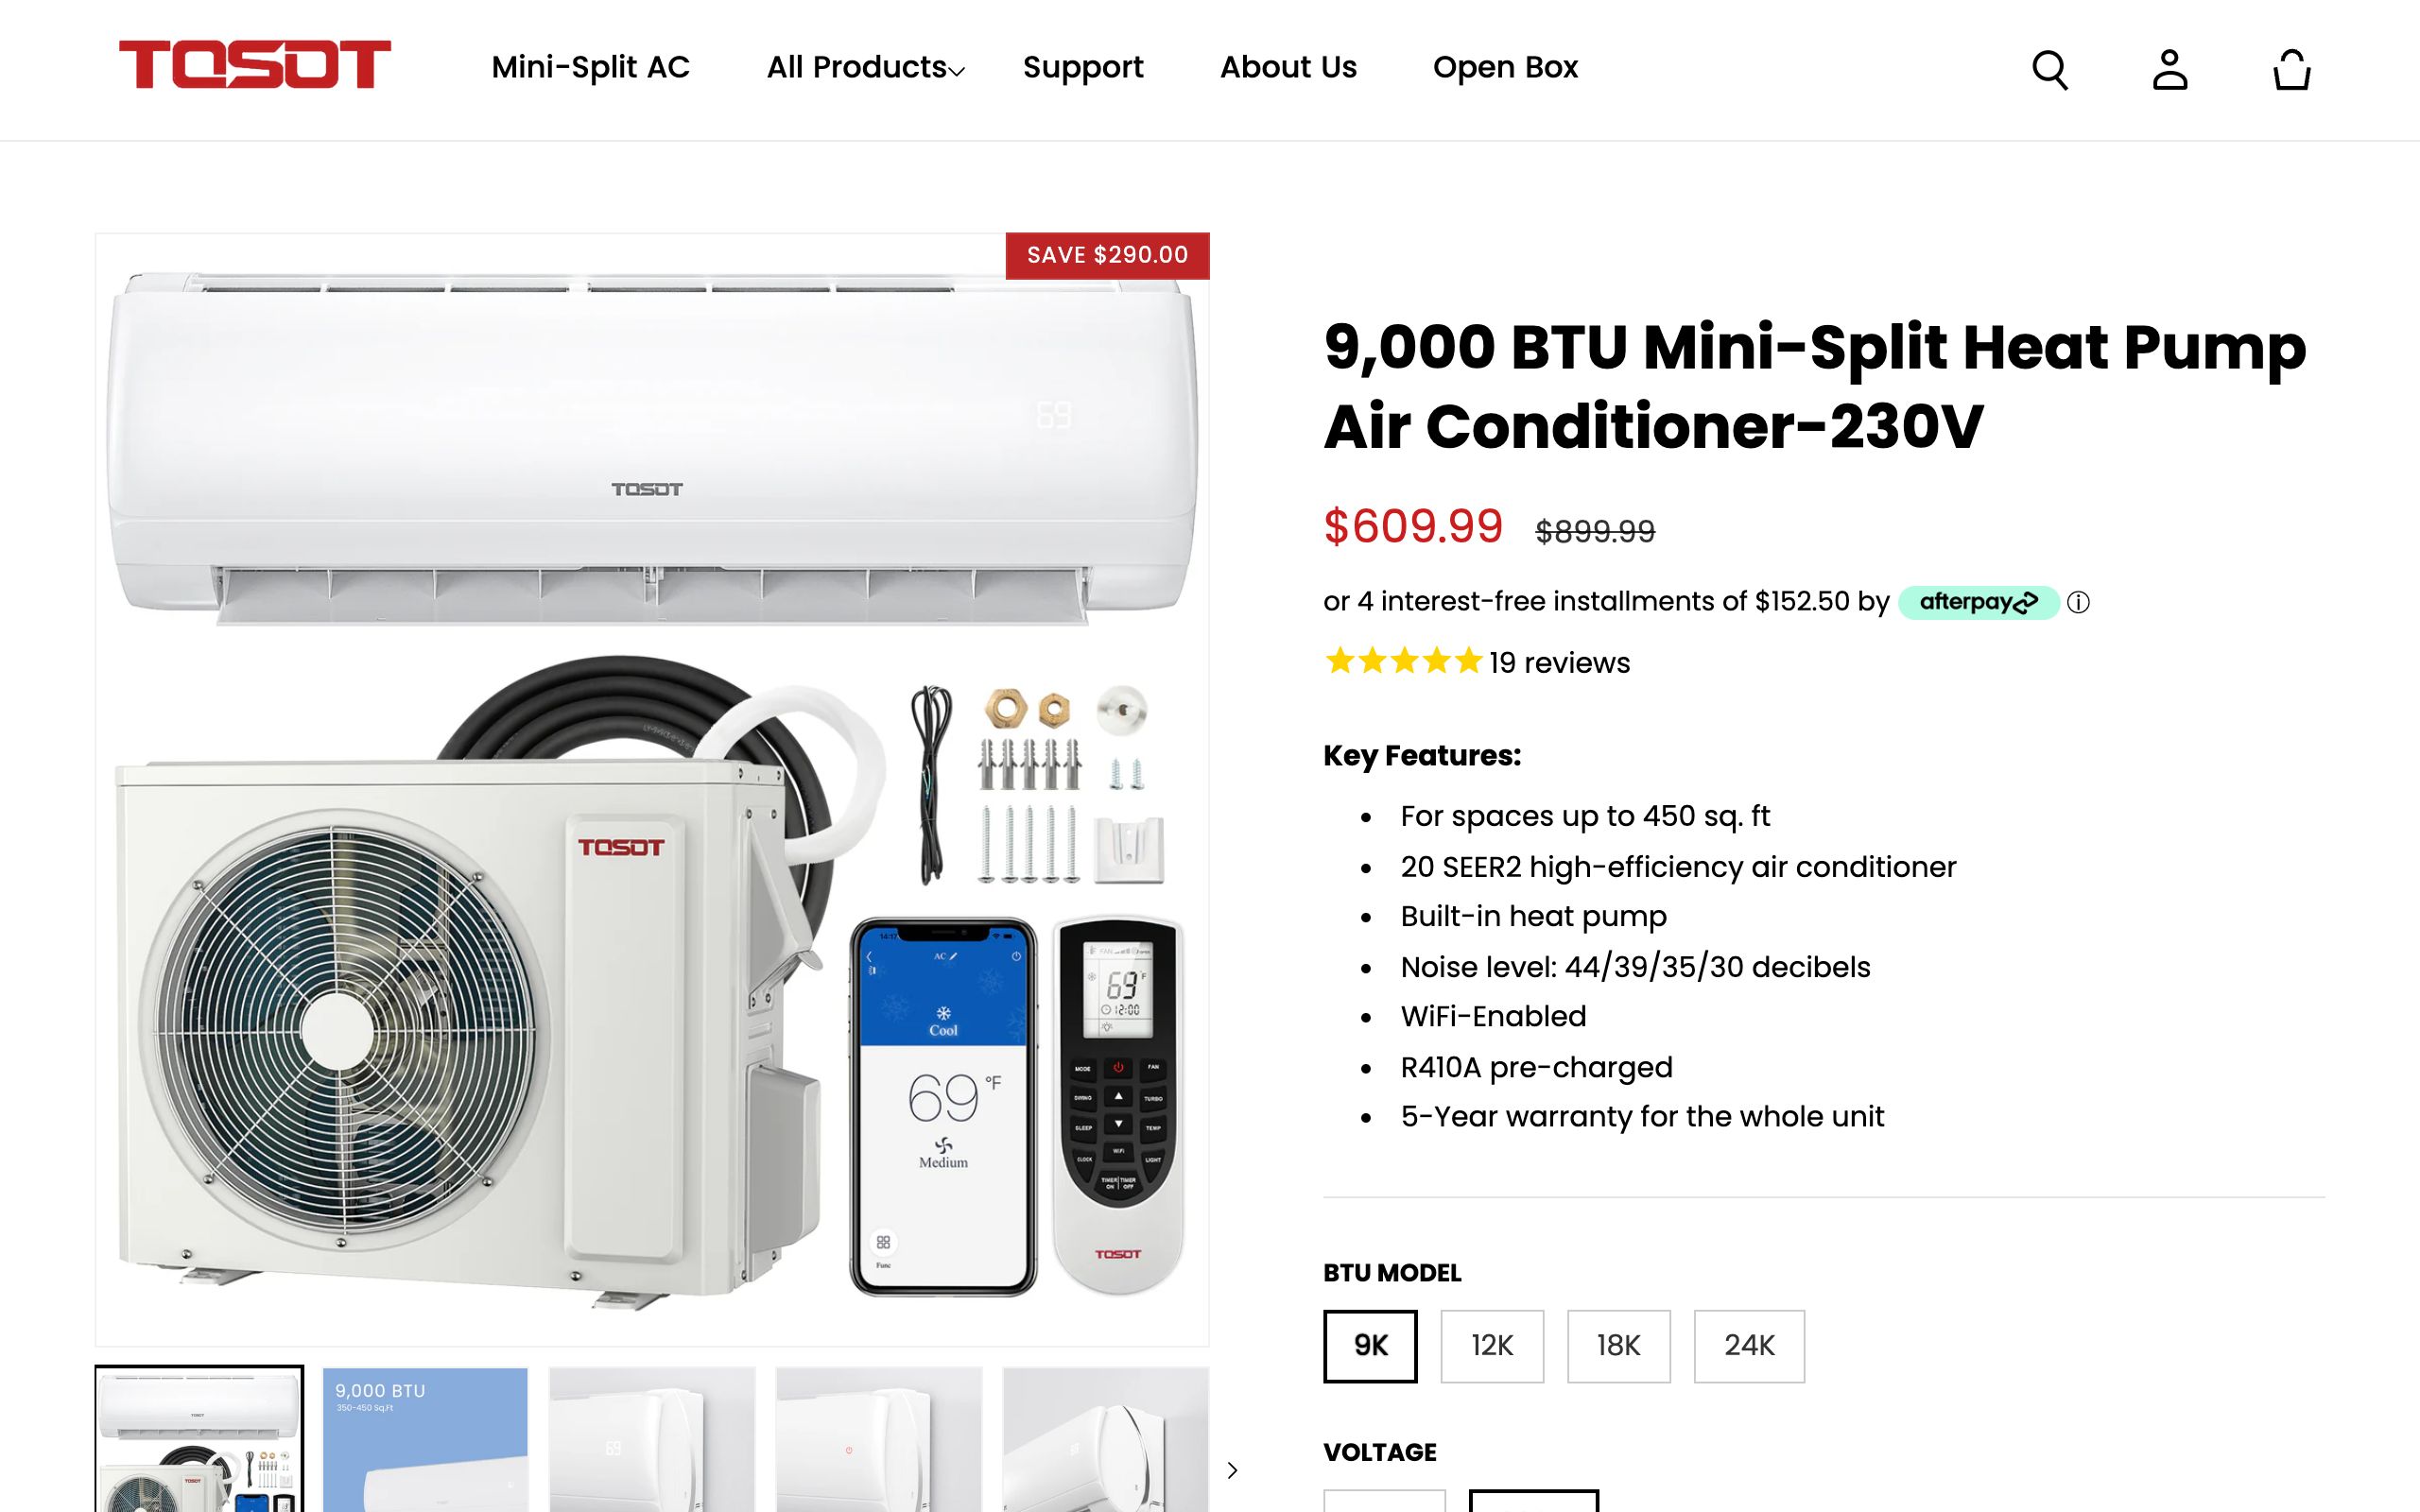Open the search icon in header
Viewport: 2420px width, 1512px height.
tap(2050, 70)
